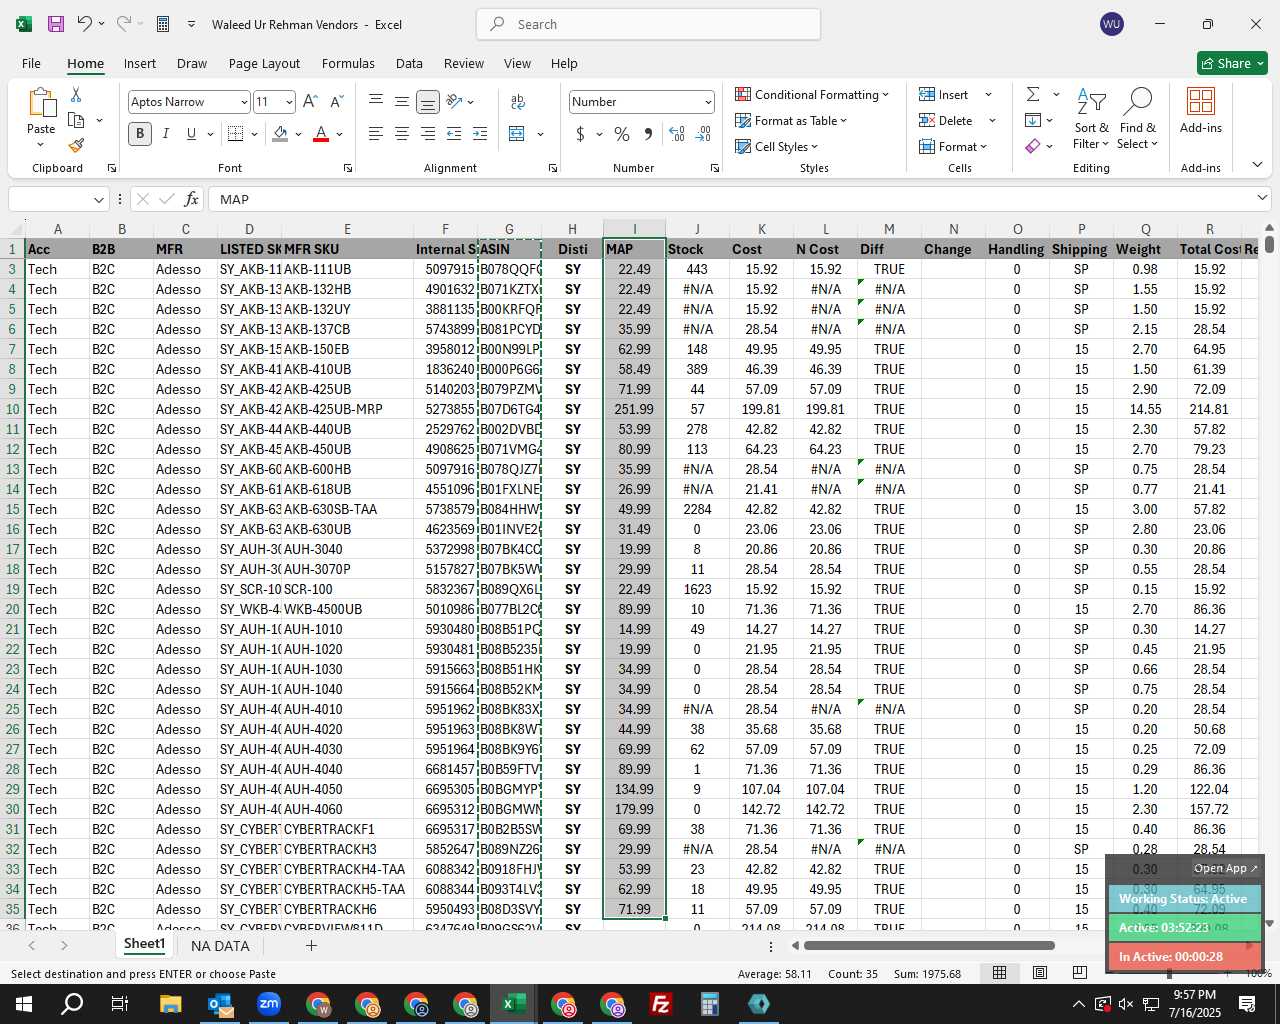This screenshot has height=1024, width=1280.
Task: Open the font name dropdown Aptos Narrow
Action: tap(243, 102)
